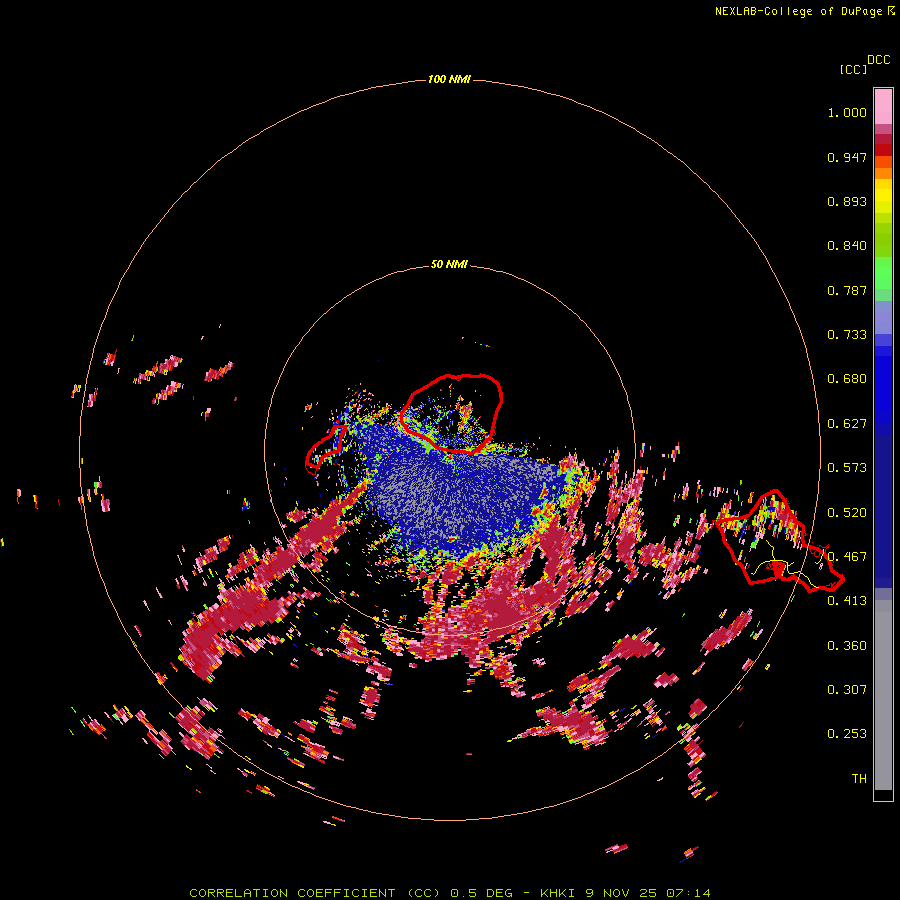Viewport: 900px width, 900px height.
Task: Click the 0.413 color scale value
Action: [x=847, y=601]
